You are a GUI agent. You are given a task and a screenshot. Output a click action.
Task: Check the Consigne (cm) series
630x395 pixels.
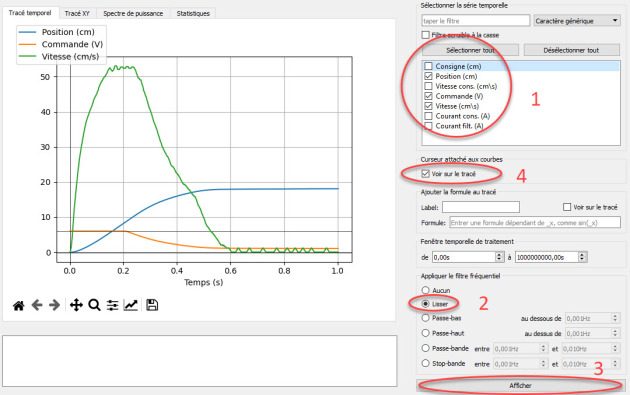click(x=429, y=66)
